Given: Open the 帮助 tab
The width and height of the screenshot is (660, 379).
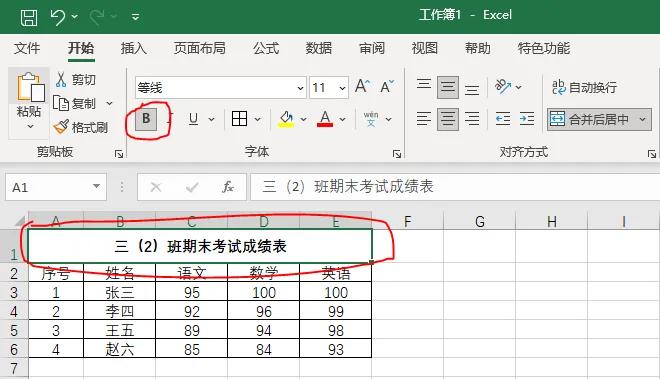Looking at the screenshot, I should (x=478, y=48).
